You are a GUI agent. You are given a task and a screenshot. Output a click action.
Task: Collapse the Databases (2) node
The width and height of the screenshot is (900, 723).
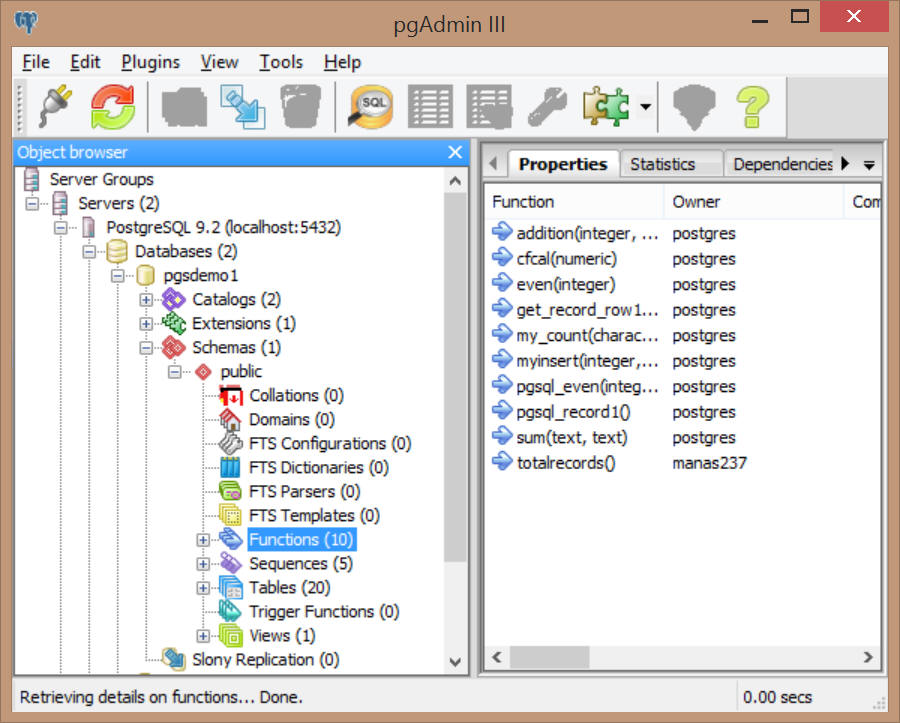coord(90,251)
